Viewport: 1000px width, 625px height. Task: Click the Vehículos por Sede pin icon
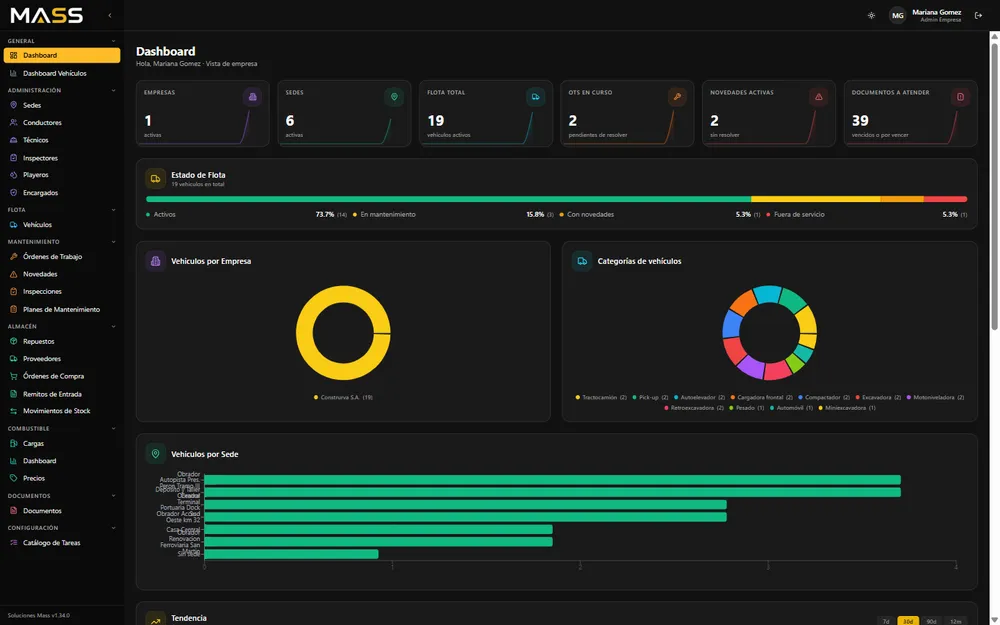click(x=156, y=454)
